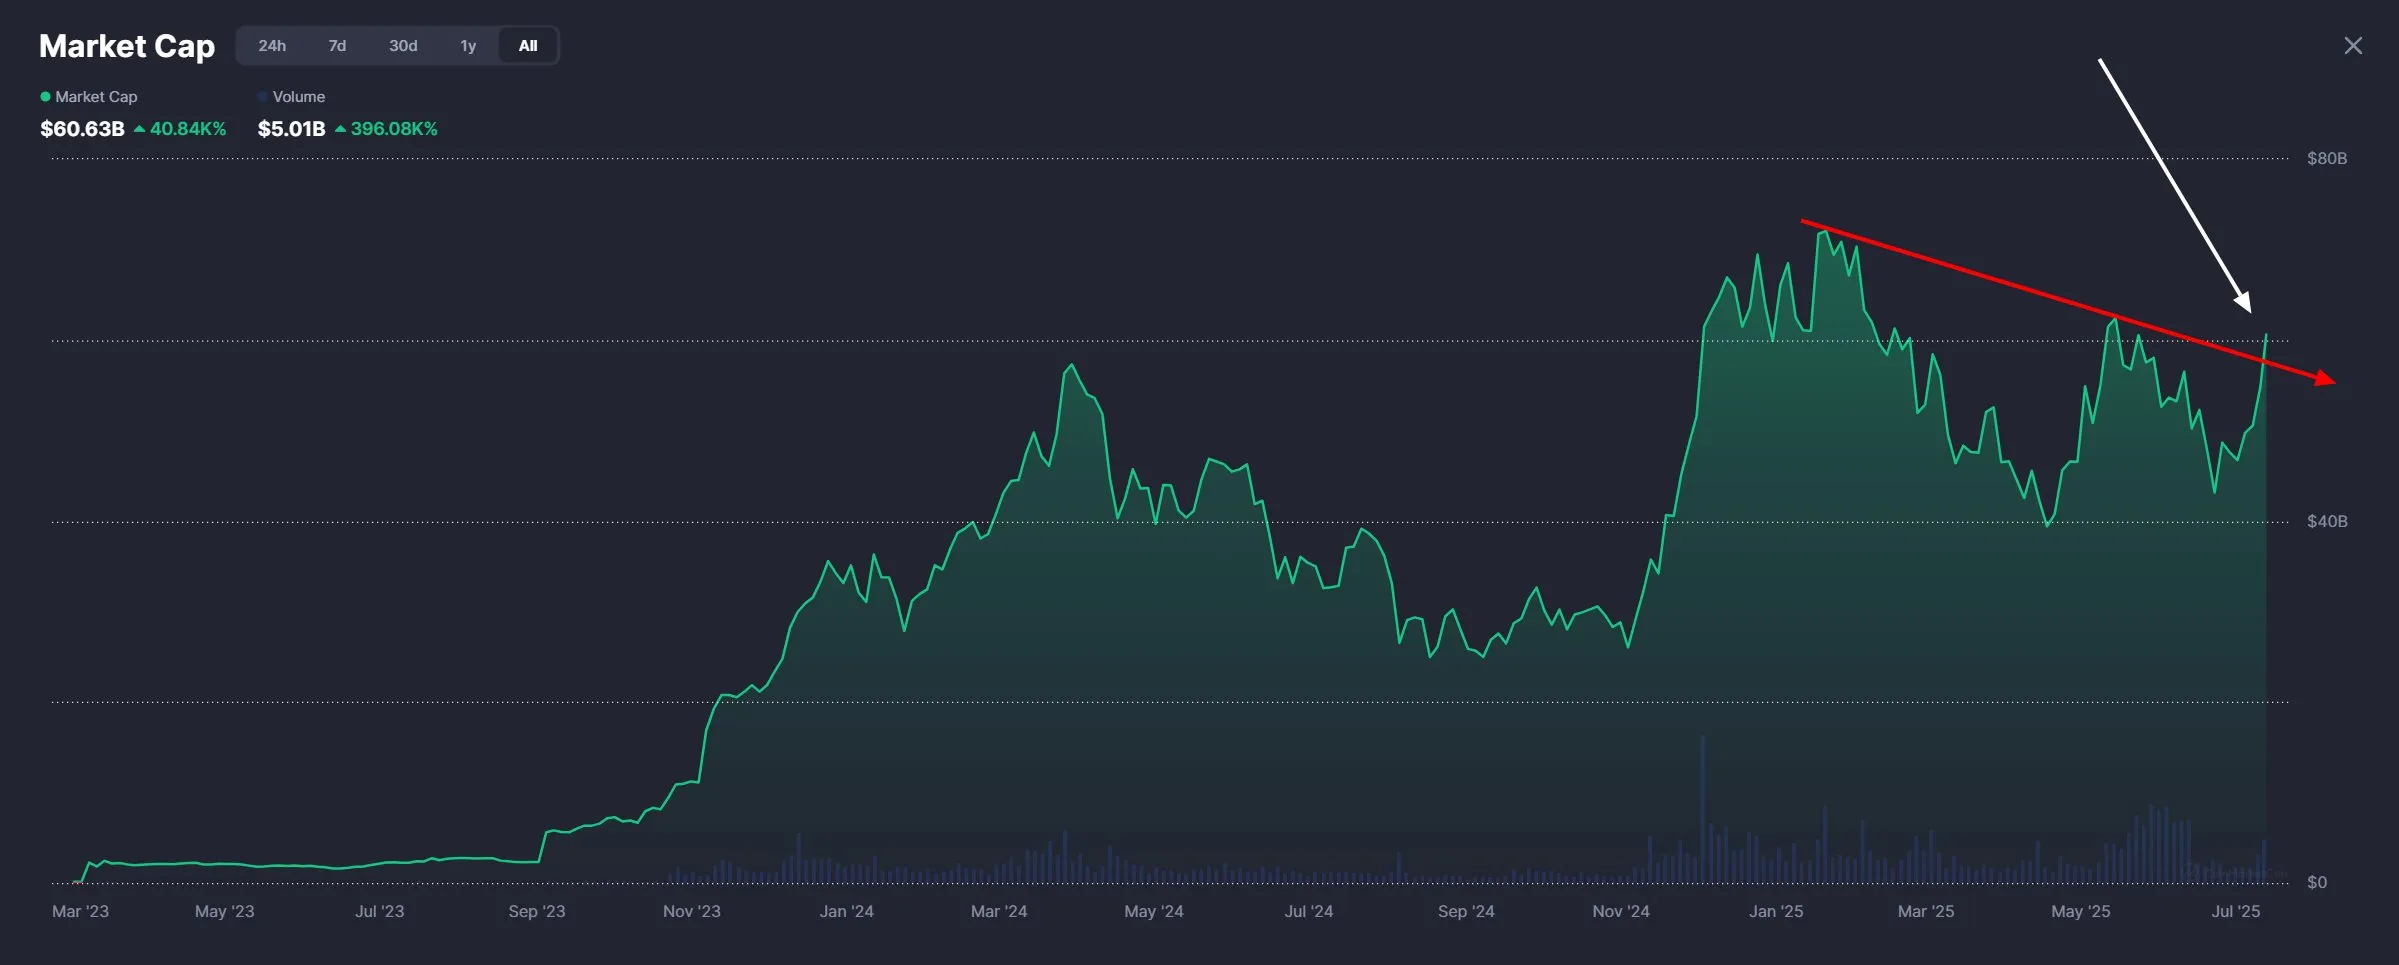
Task: Click the Nov '23 date label
Action: (x=692, y=912)
